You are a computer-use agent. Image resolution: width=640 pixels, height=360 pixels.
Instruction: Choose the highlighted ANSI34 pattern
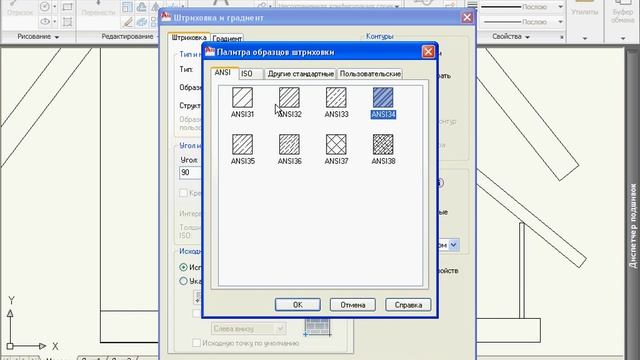pyautogui.click(x=383, y=98)
